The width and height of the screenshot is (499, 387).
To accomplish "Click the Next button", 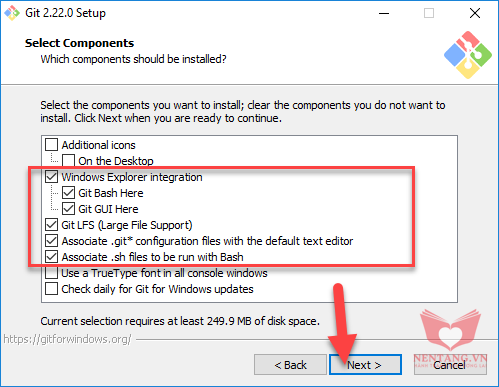I will [x=365, y=365].
